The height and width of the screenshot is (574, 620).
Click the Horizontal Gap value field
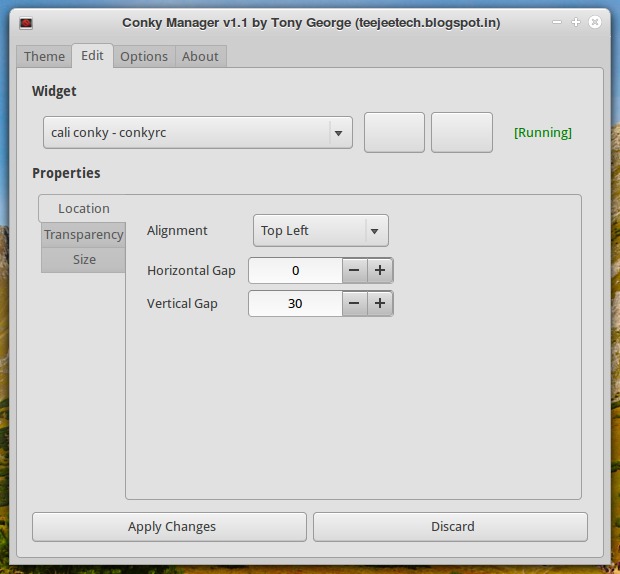coord(295,270)
